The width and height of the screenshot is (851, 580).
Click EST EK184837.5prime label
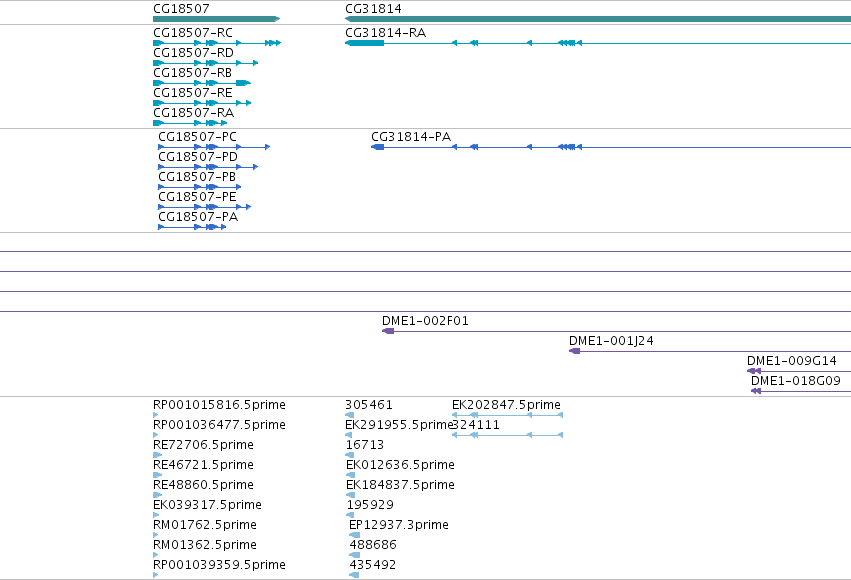[x=400, y=485]
